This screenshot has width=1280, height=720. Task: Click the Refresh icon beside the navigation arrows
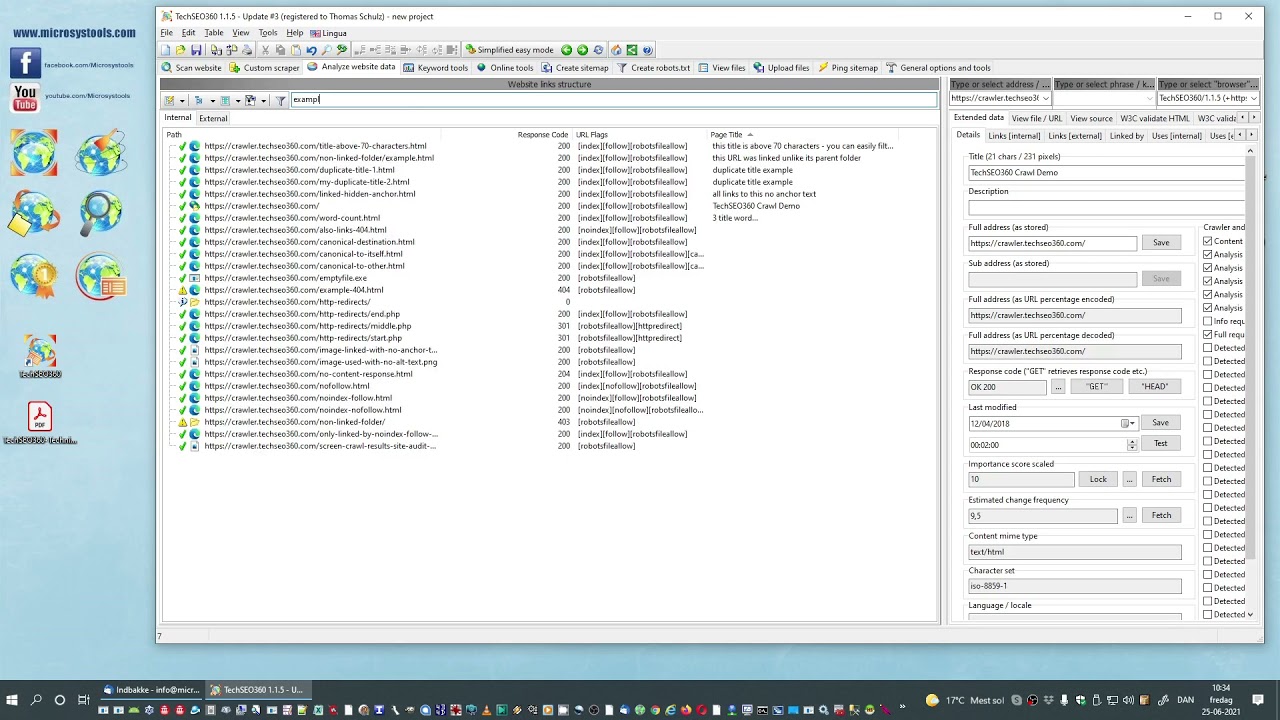[x=598, y=50]
